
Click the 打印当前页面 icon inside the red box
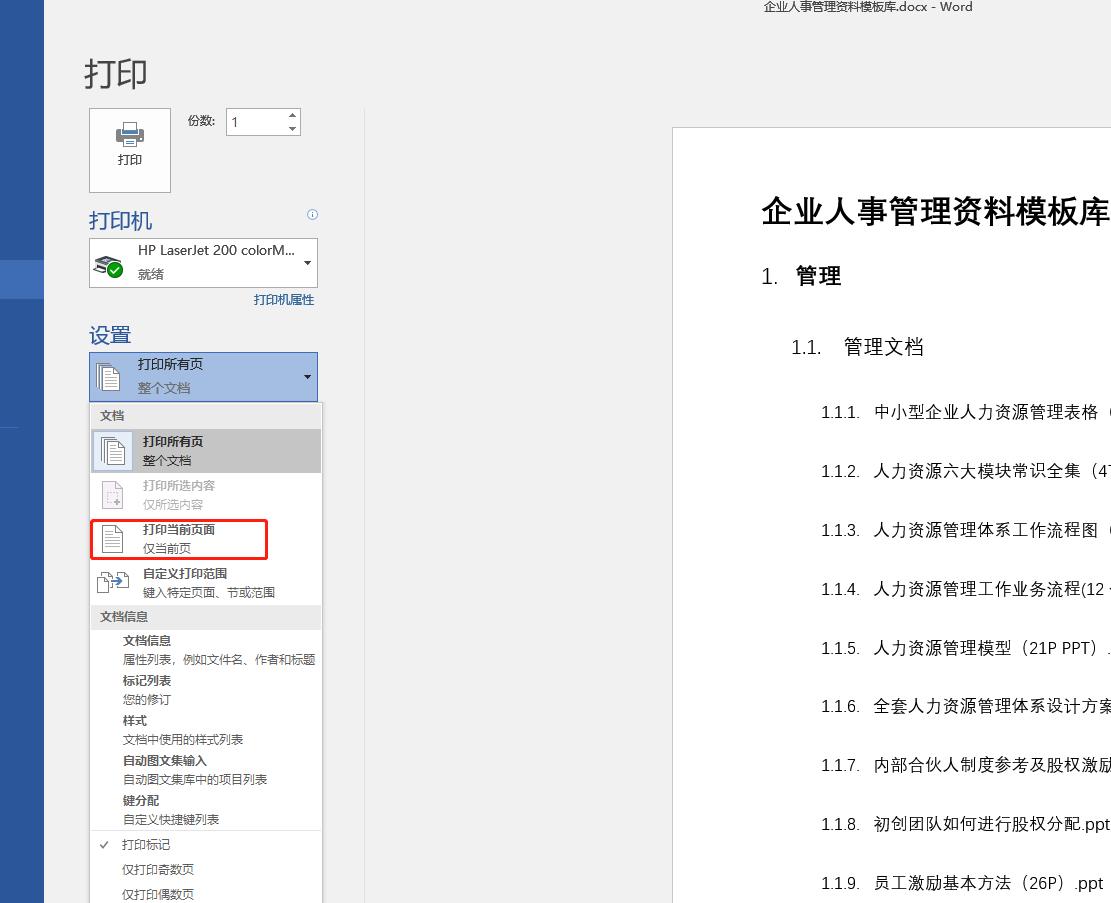tap(113, 538)
